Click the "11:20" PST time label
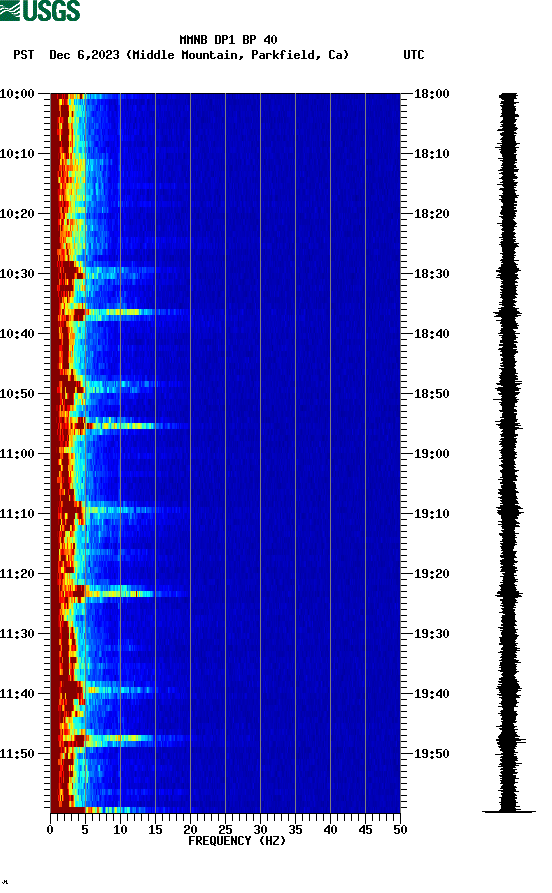 (17, 574)
